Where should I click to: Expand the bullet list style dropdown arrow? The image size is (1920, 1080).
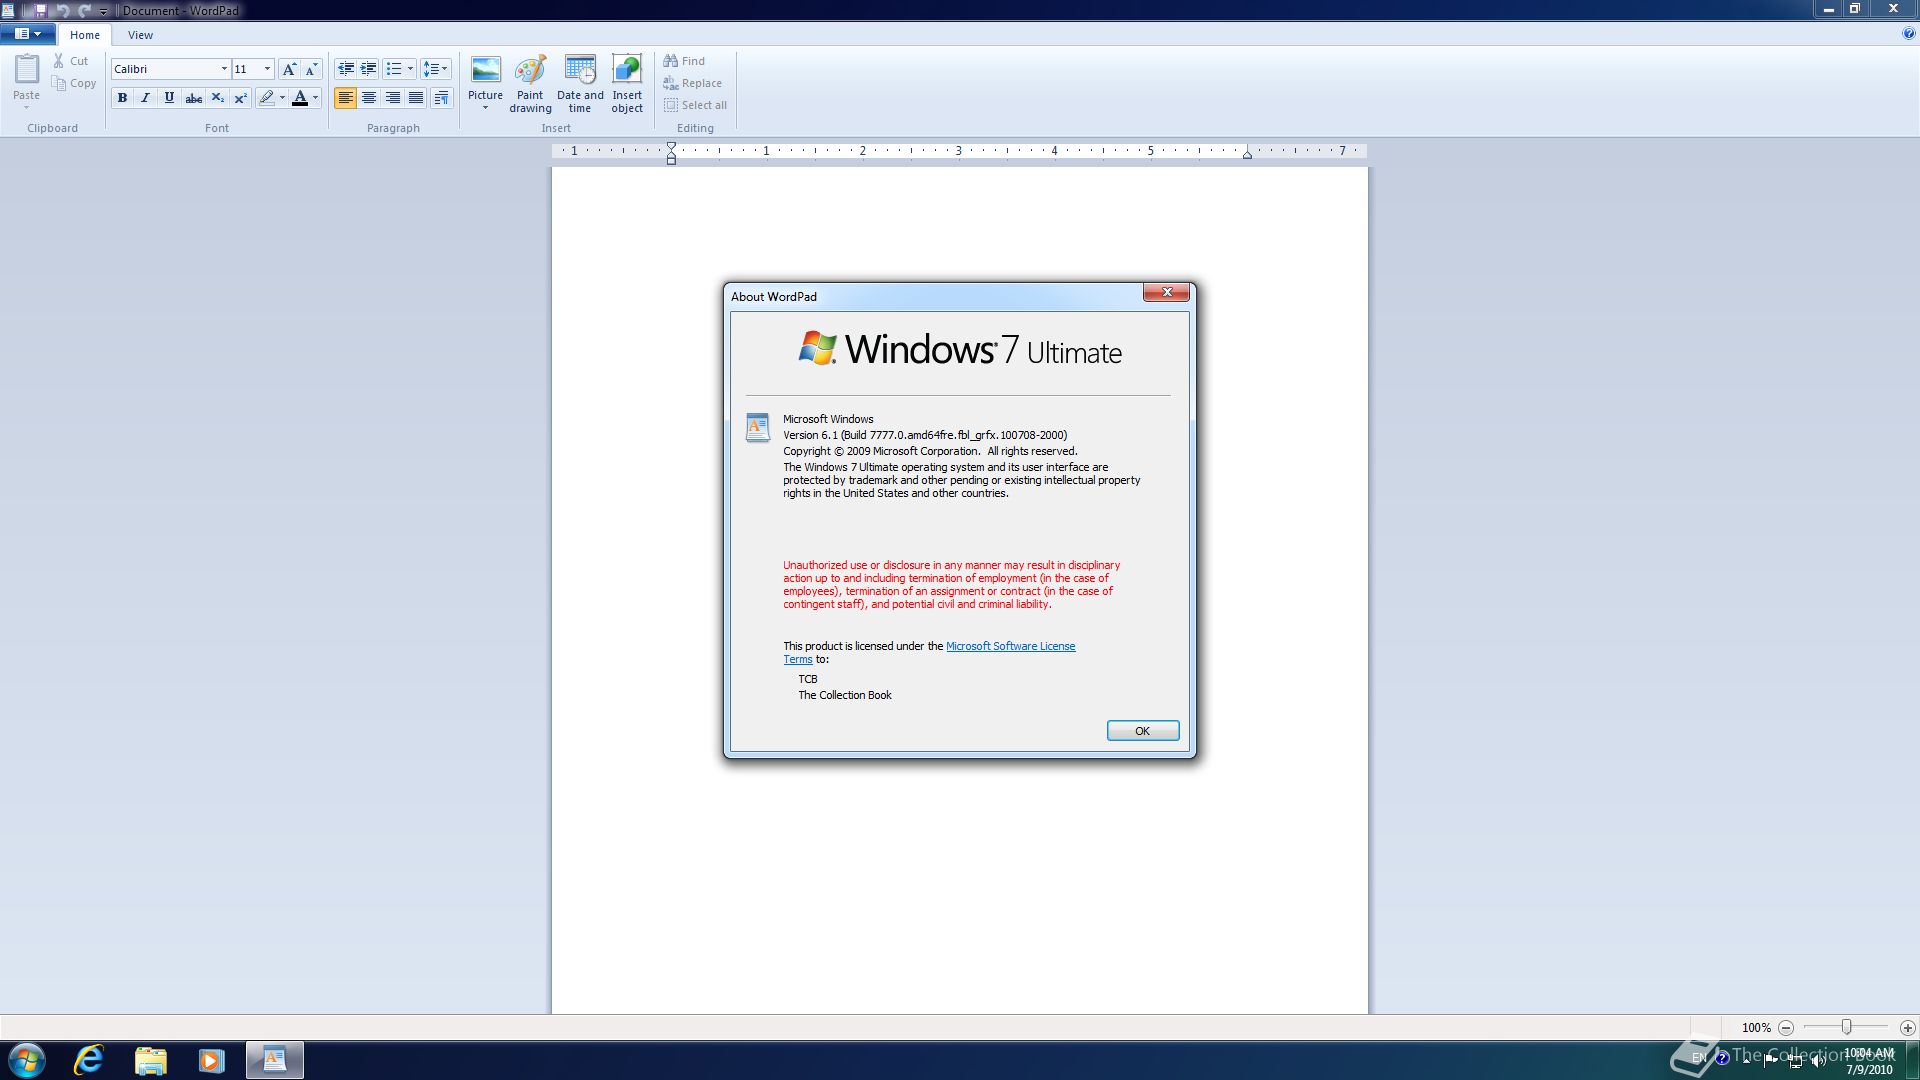[410, 69]
